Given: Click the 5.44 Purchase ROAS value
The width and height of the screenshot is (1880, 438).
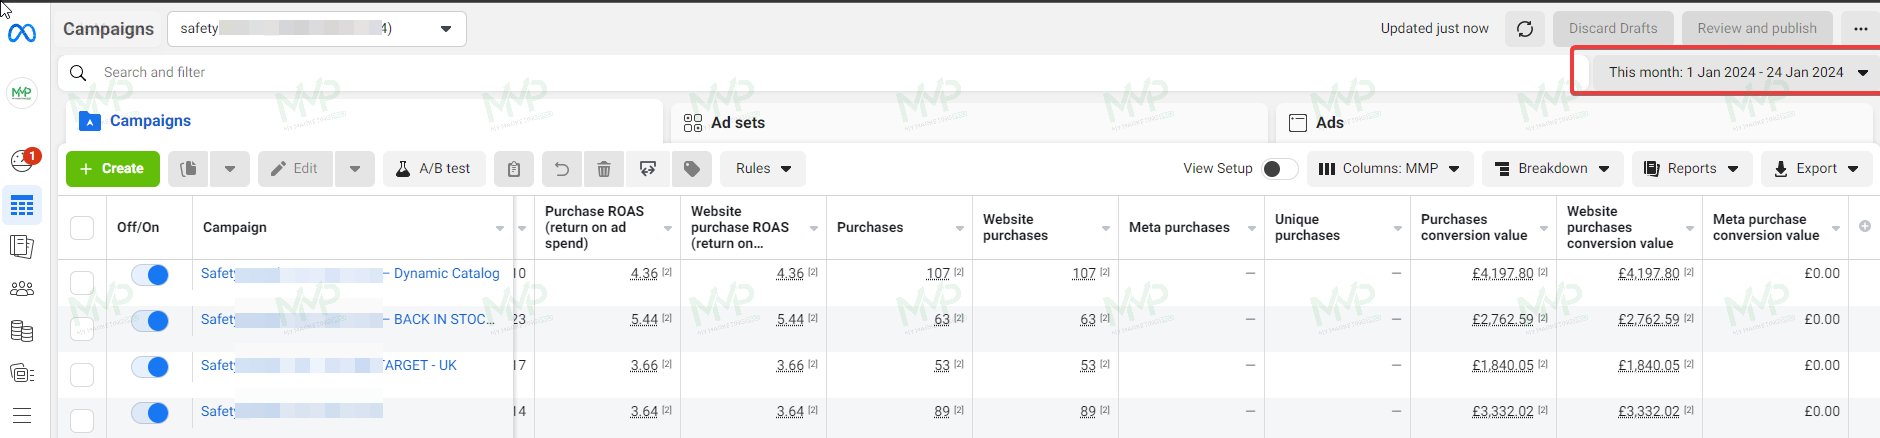Looking at the screenshot, I should coord(644,319).
